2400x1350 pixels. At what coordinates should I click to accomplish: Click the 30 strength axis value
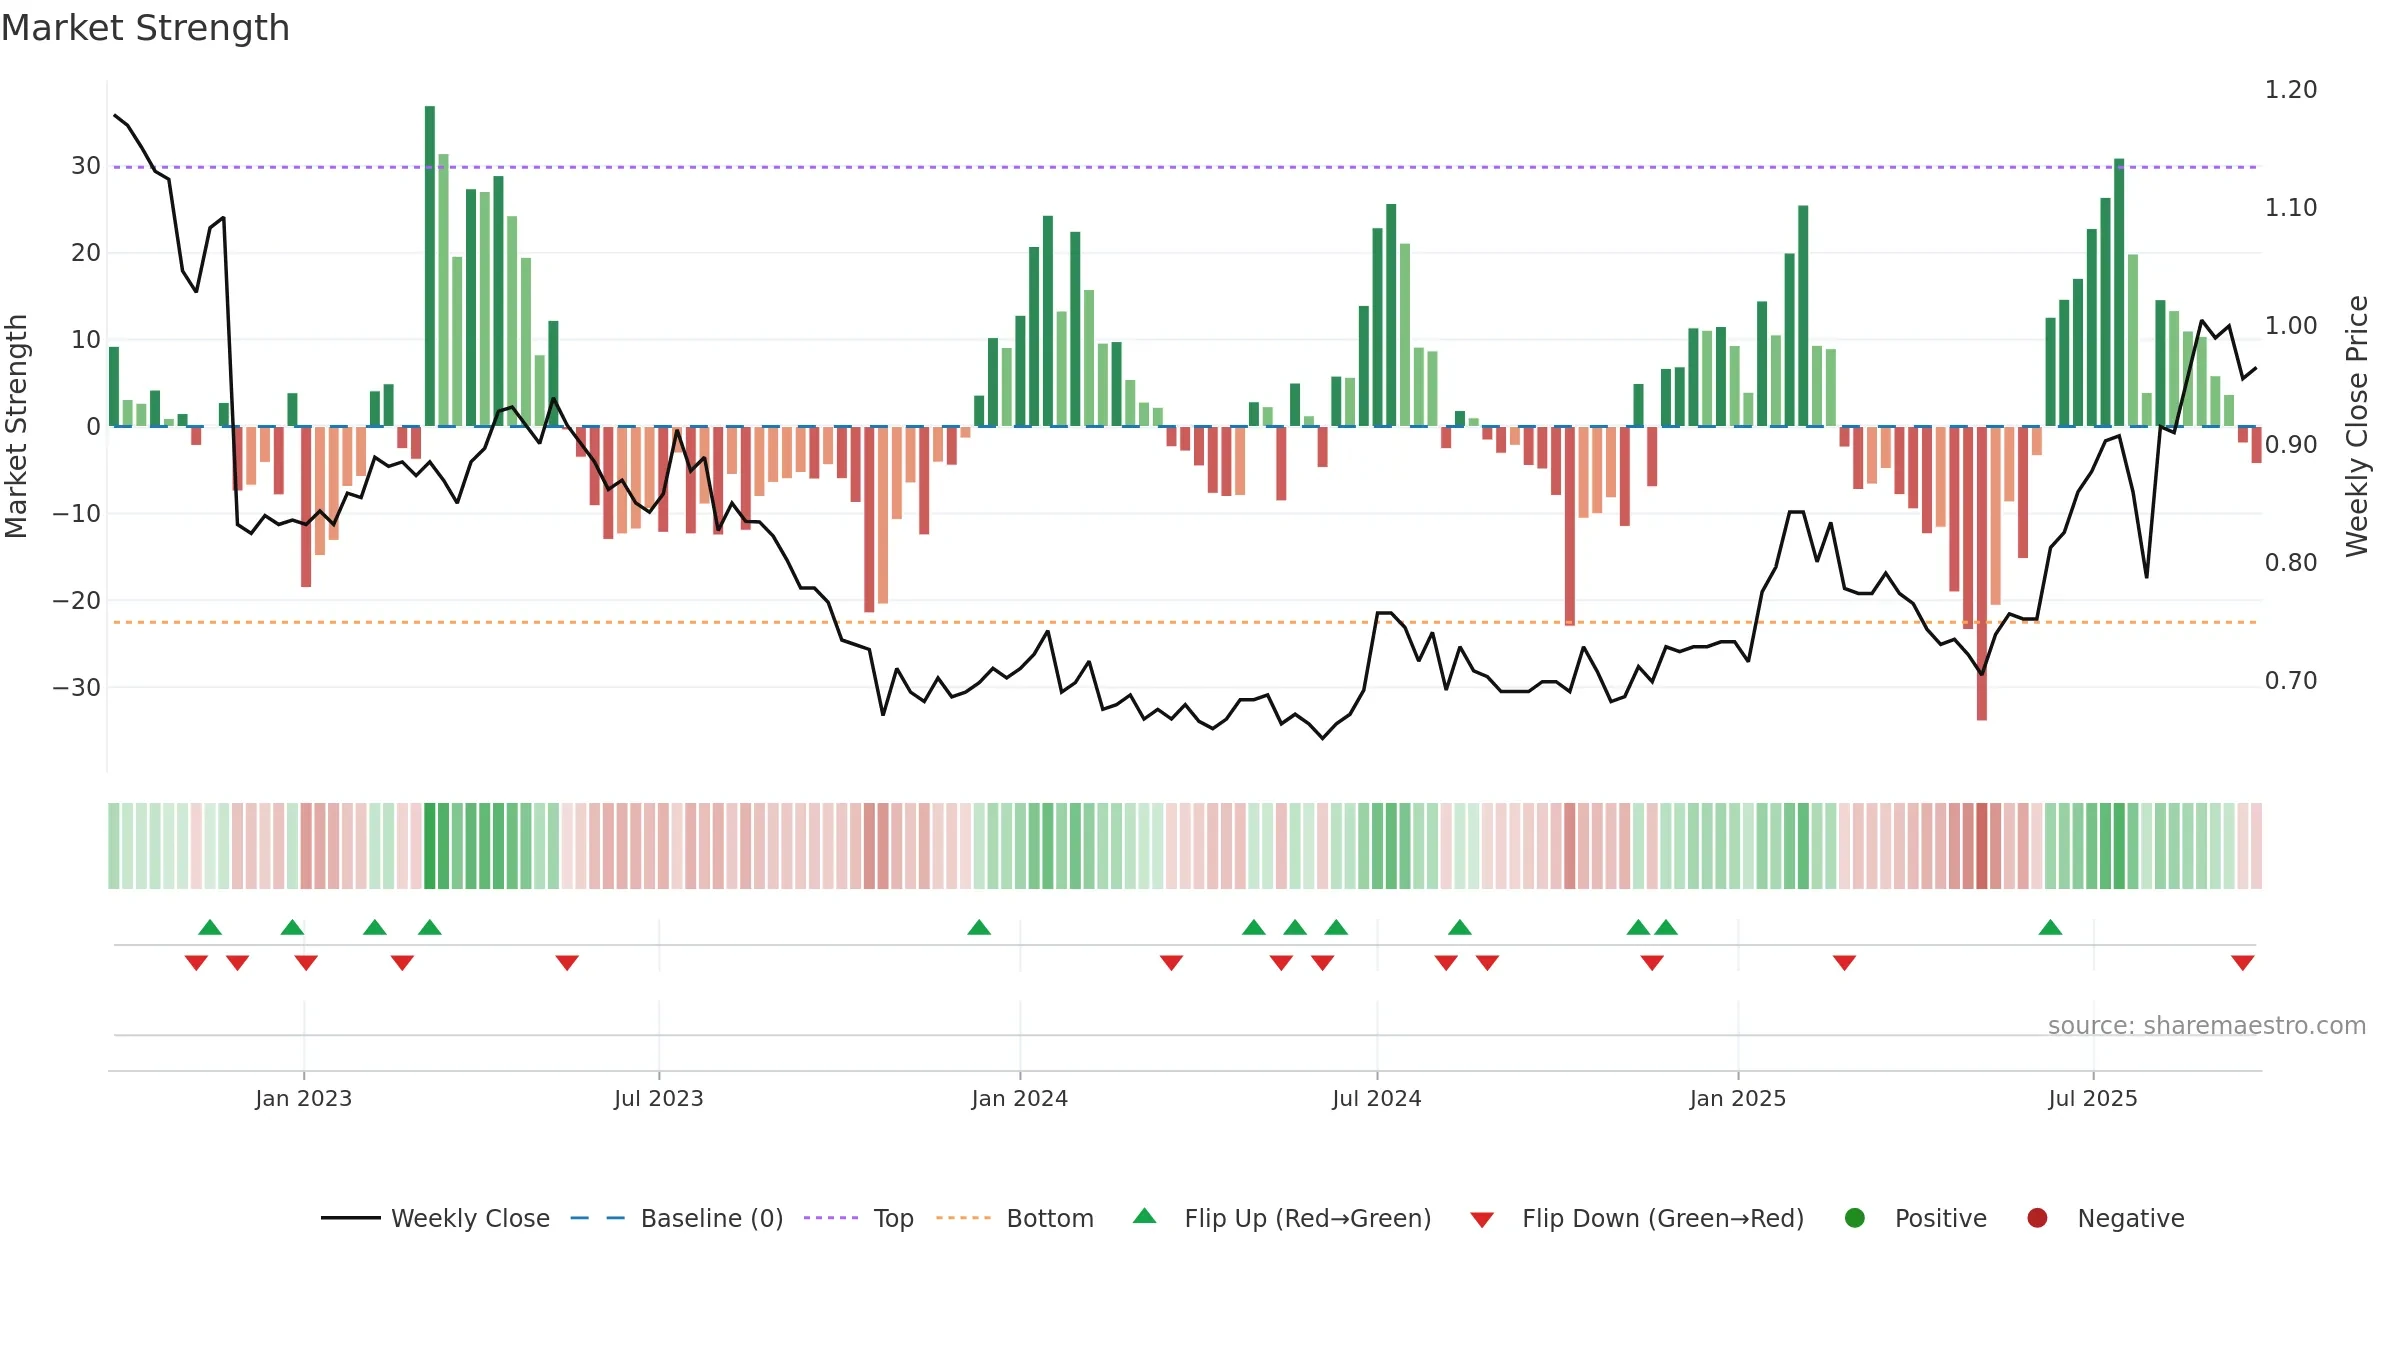[86, 166]
